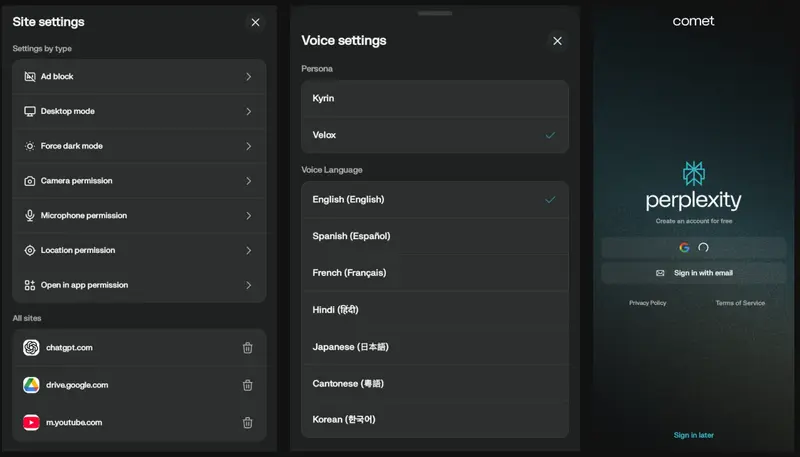Select the Kyrin persona
800x457 pixels.
click(435, 99)
